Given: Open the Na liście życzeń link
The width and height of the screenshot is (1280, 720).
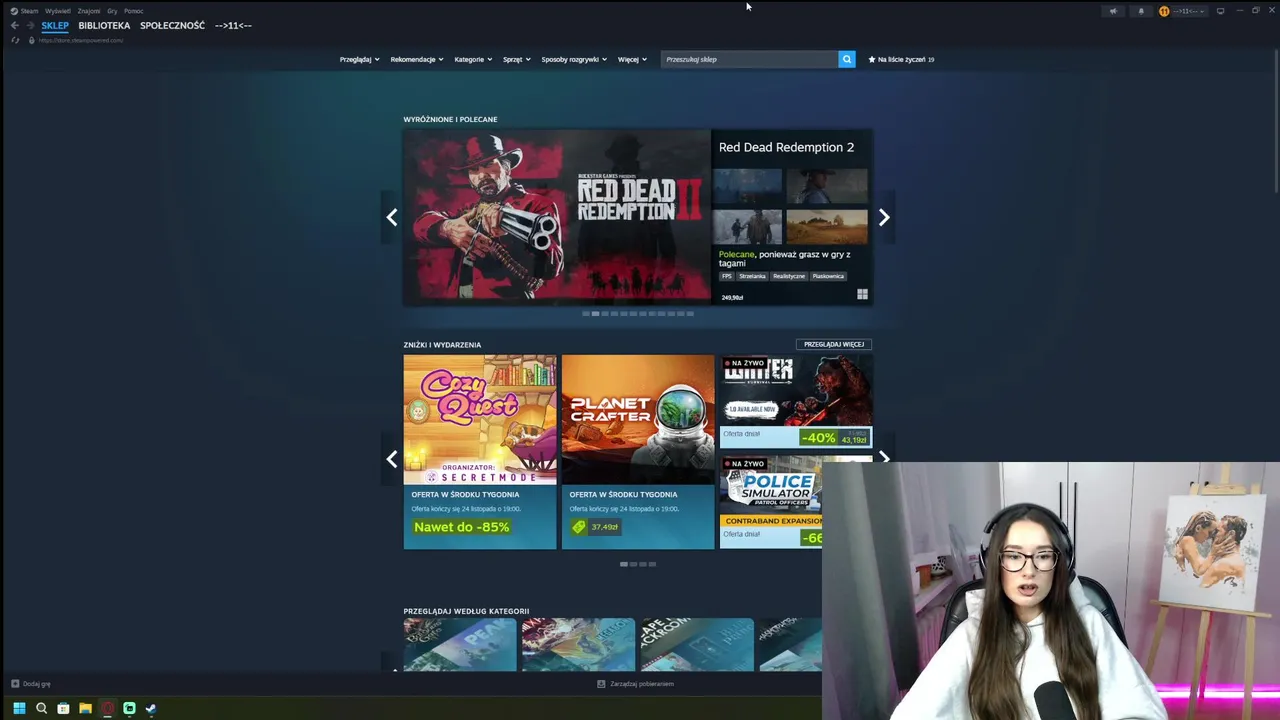Looking at the screenshot, I should [901, 59].
